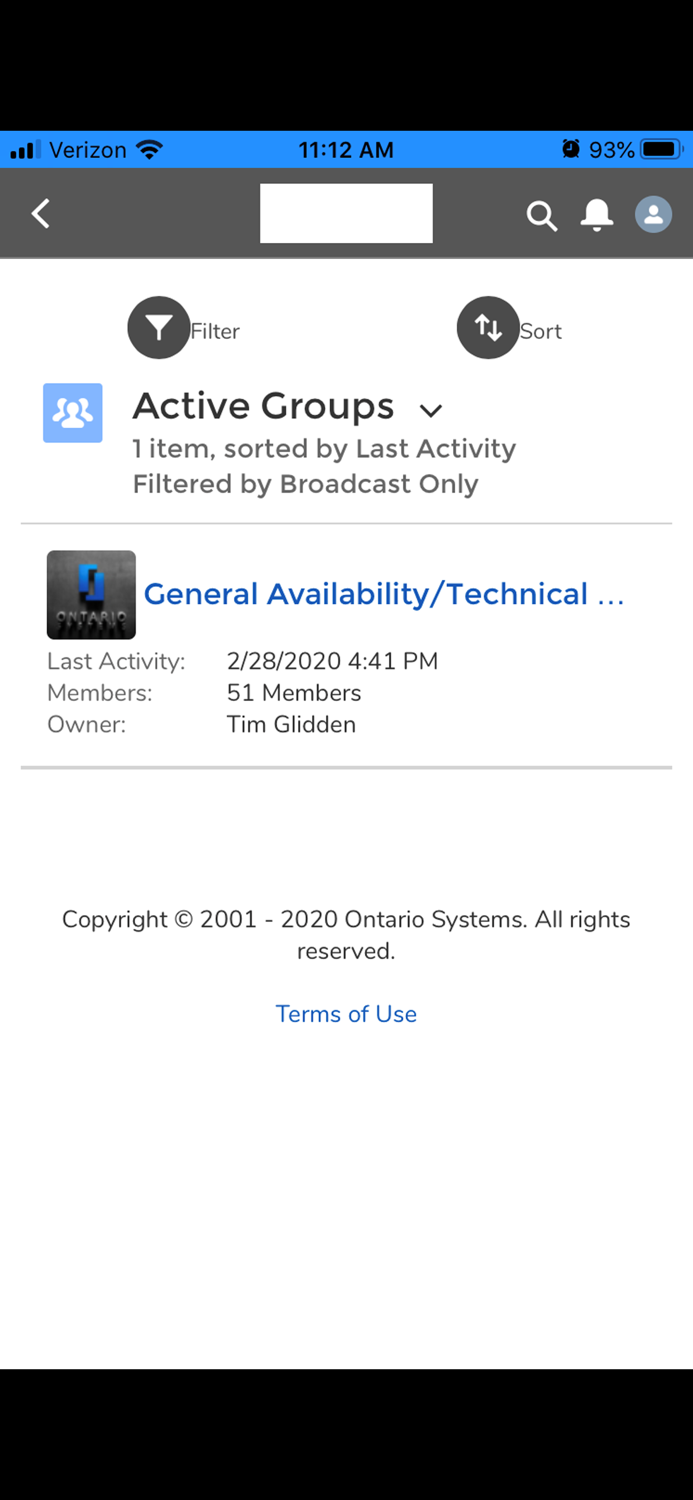Tap the Active Groups people icon
Viewport: 693px width, 1500px height.
coord(71,412)
